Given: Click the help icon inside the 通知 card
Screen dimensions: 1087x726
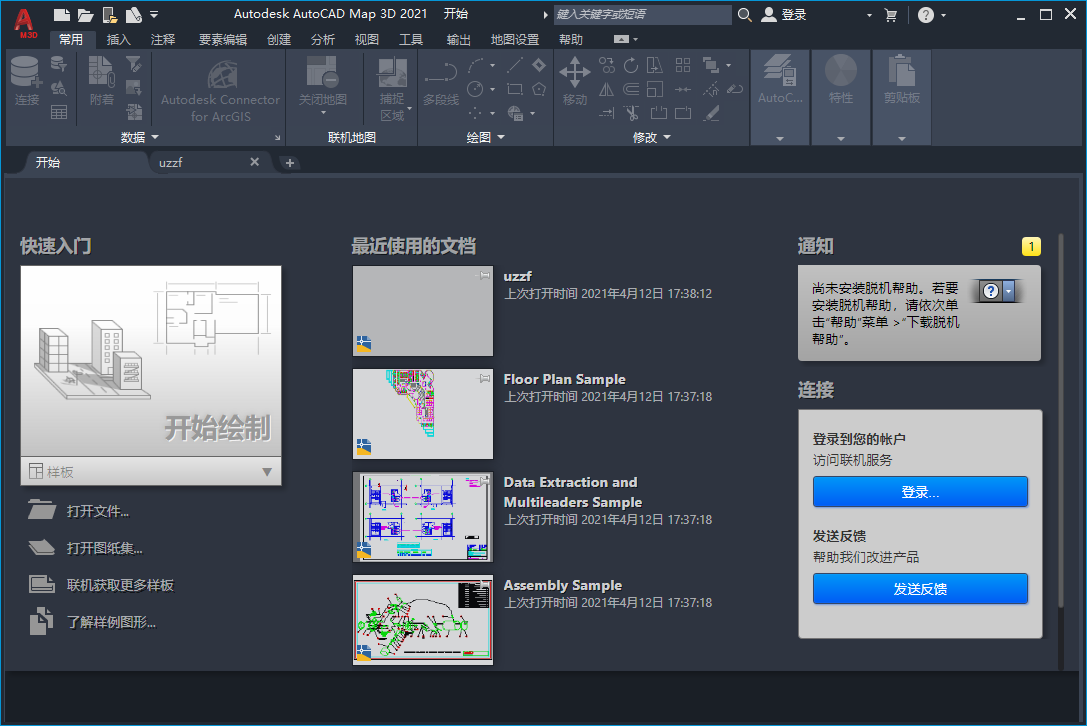Looking at the screenshot, I should click(991, 291).
